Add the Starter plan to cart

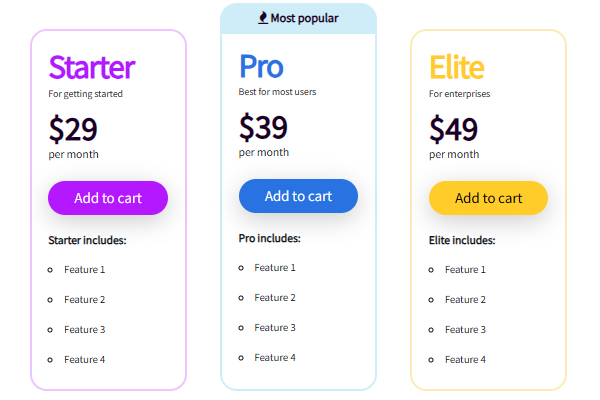(108, 198)
